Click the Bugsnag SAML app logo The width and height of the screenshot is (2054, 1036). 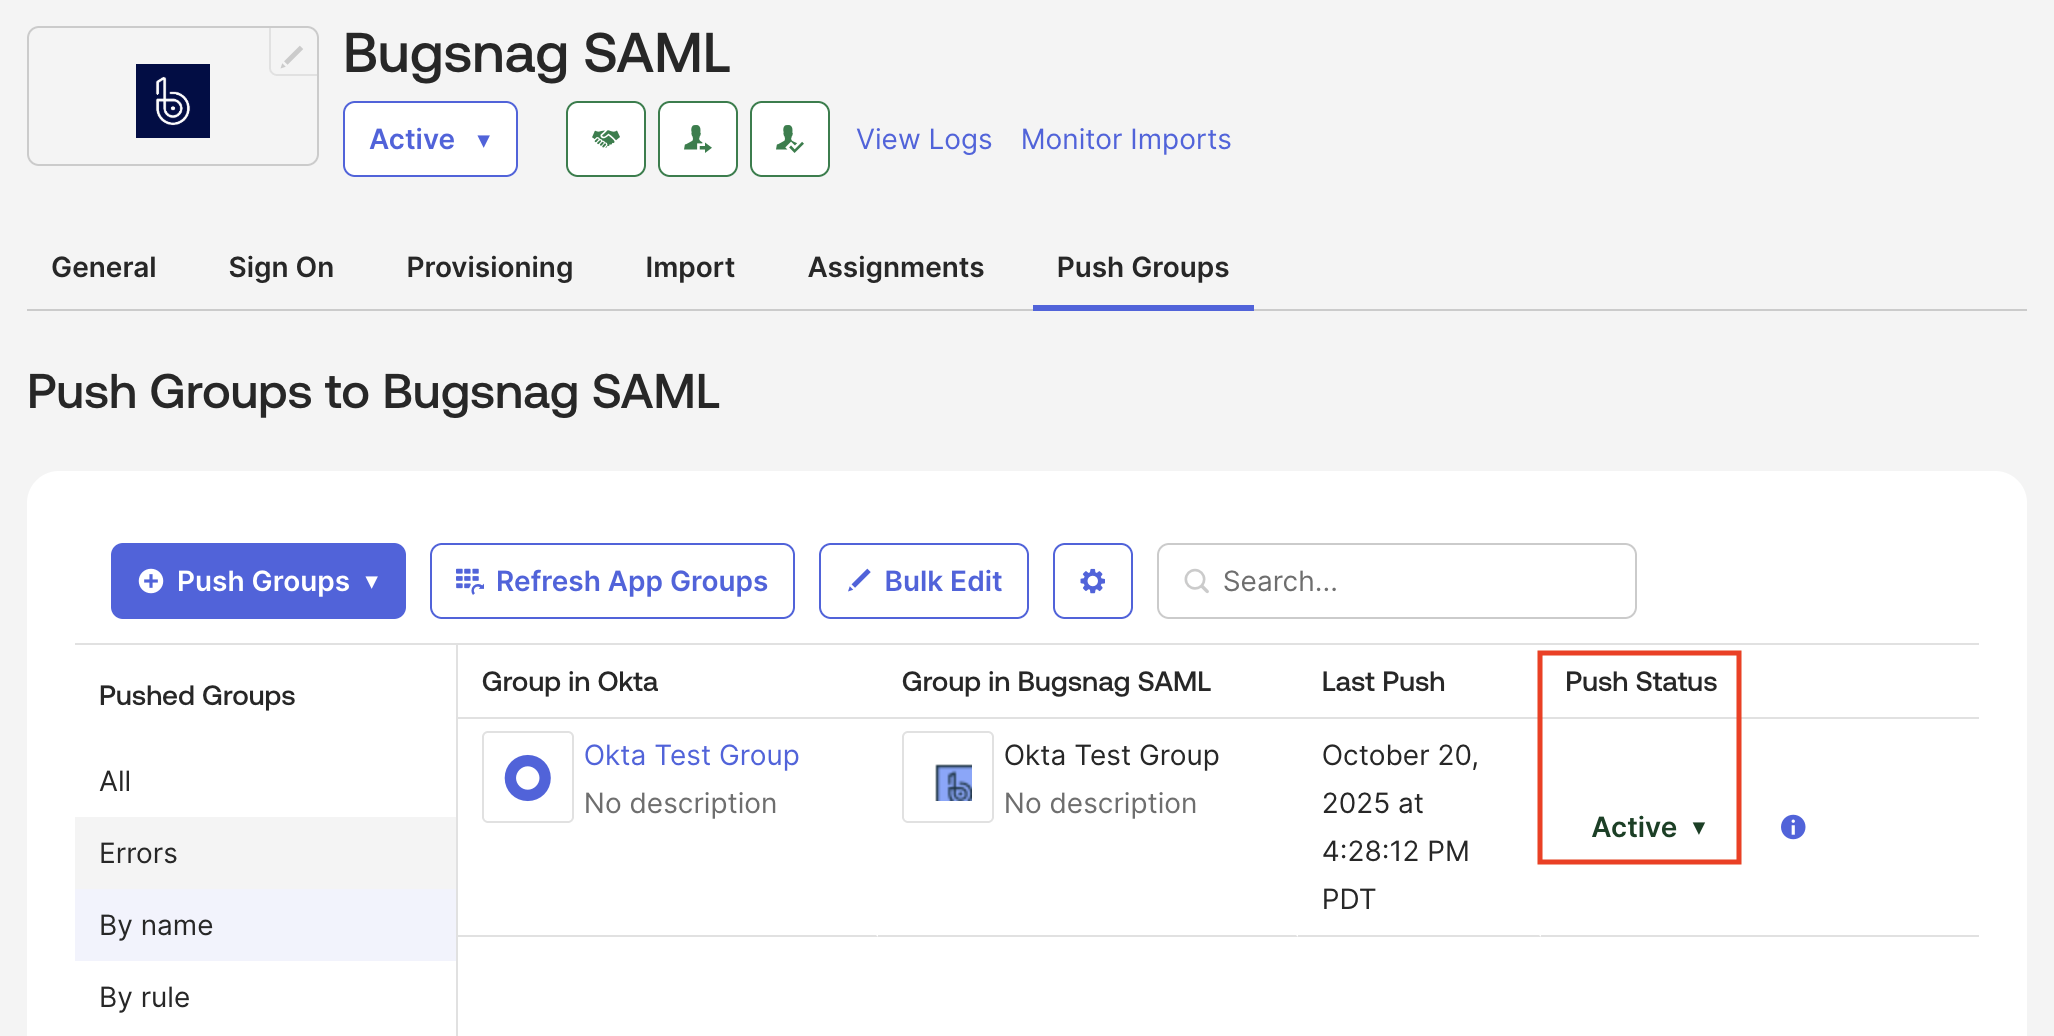tap(172, 100)
